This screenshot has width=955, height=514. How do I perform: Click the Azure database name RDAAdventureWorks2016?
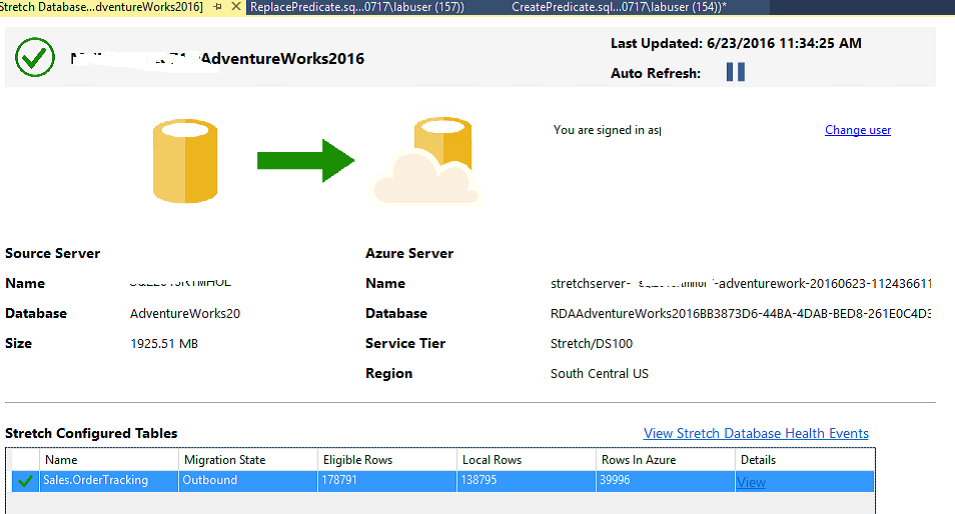(741, 314)
